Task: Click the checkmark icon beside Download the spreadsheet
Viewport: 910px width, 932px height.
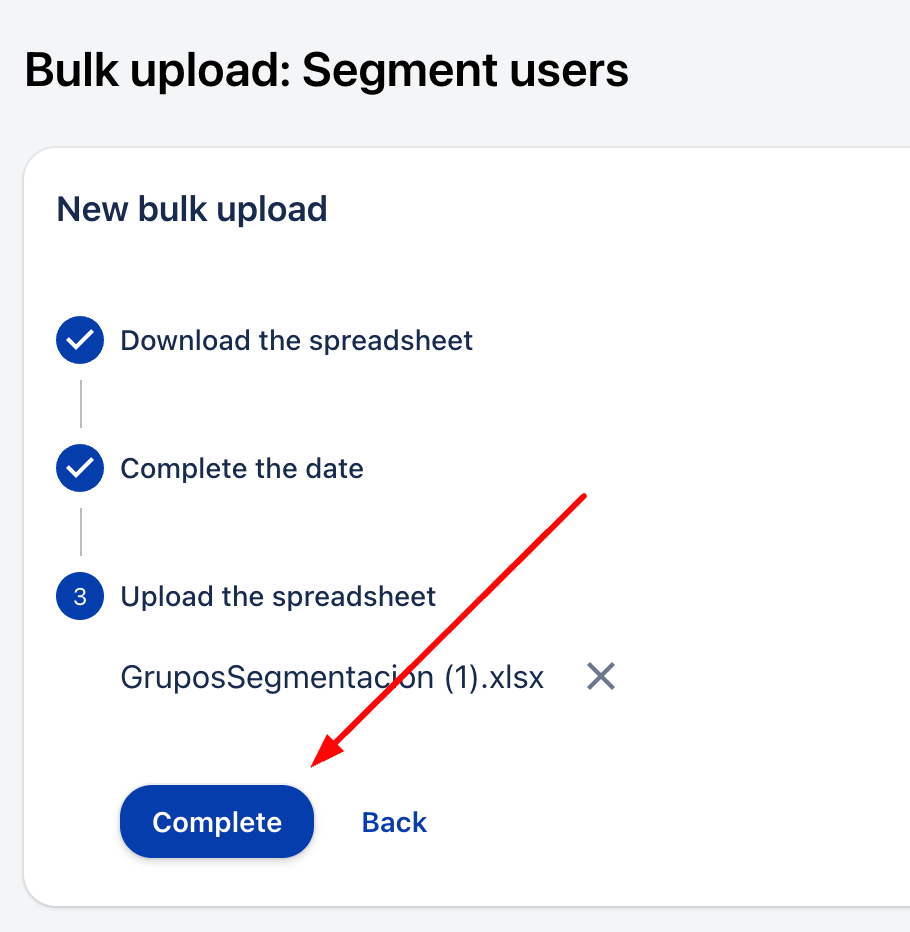Action: tap(80, 340)
